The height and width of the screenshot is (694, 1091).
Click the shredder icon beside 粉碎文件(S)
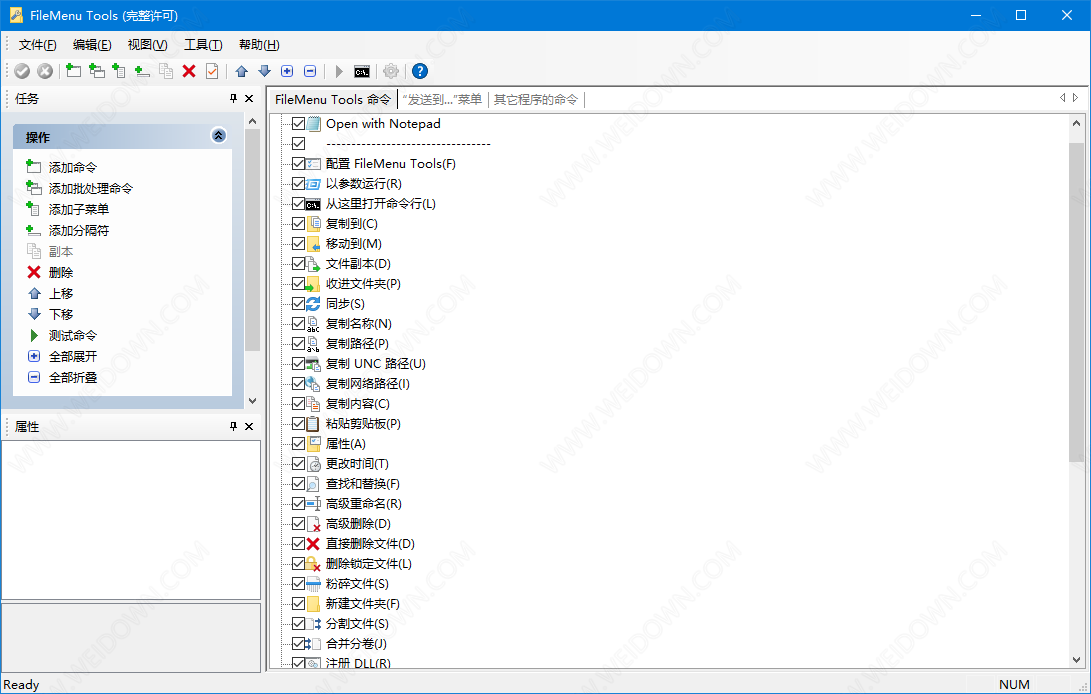tap(314, 584)
